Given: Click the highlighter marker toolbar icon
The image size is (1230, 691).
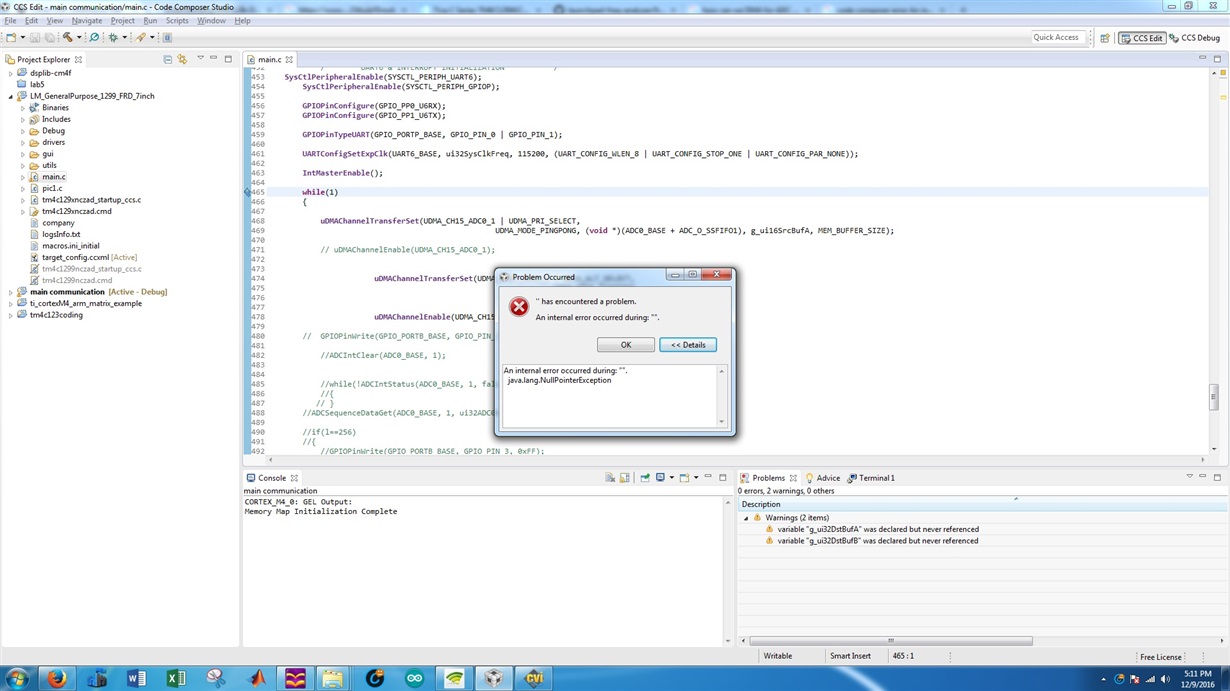Looking at the screenshot, I should pyautogui.click(x=141, y=38).
